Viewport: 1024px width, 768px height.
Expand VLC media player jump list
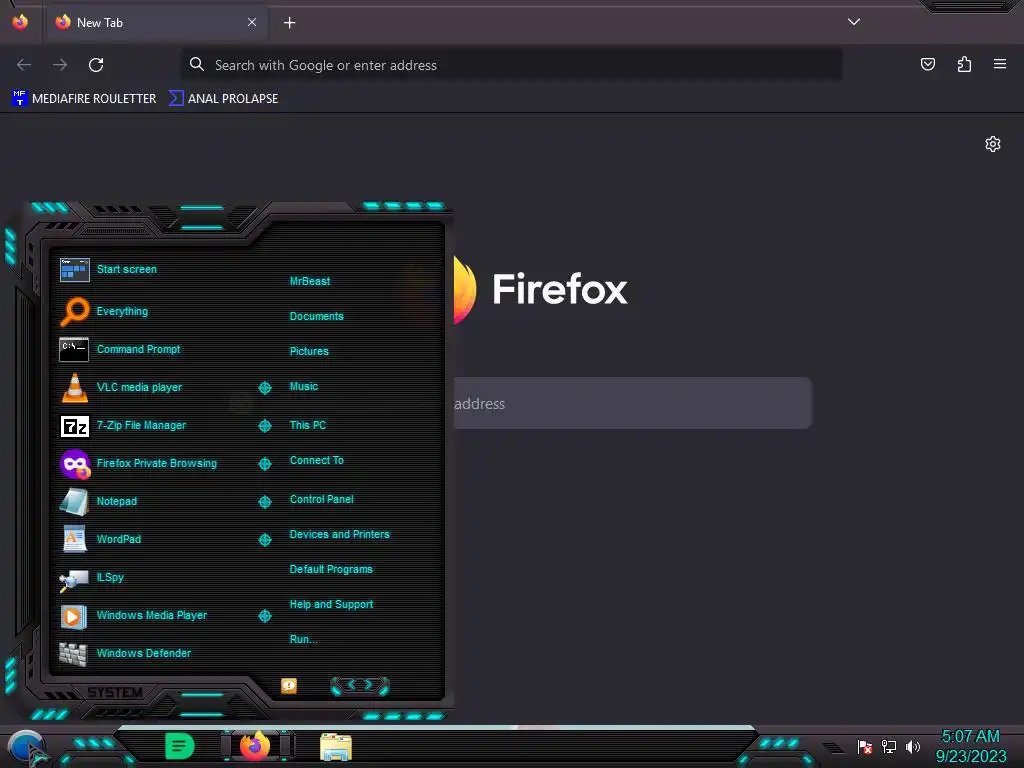point(264,388)
